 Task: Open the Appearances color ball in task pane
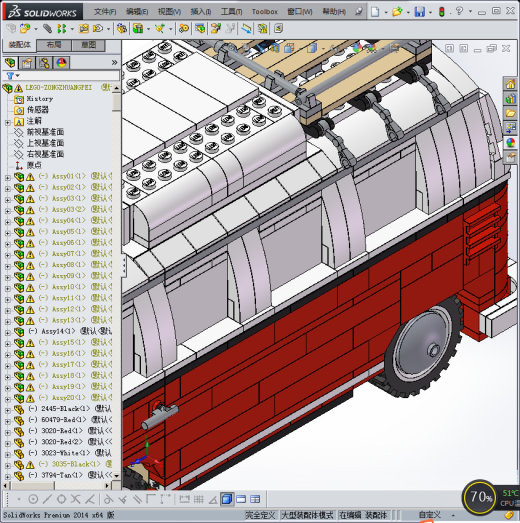(x=510, y=143)
